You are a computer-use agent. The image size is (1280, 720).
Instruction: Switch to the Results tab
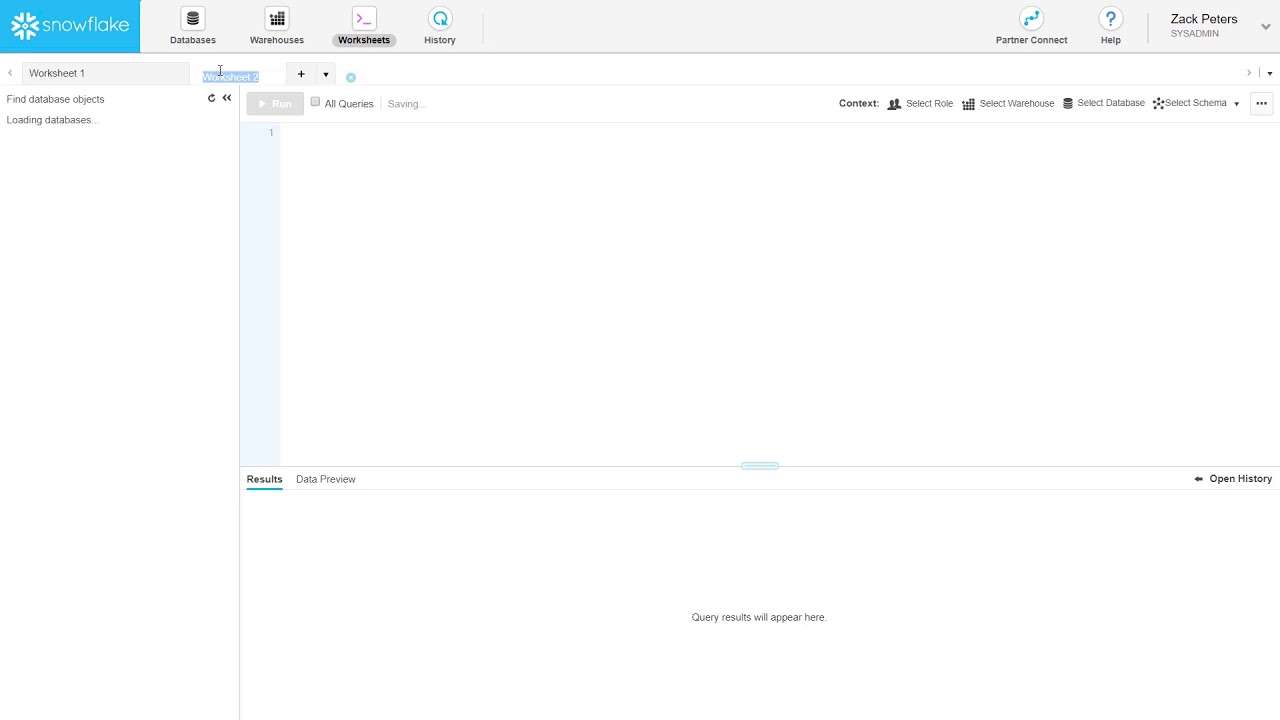[264, 479]
